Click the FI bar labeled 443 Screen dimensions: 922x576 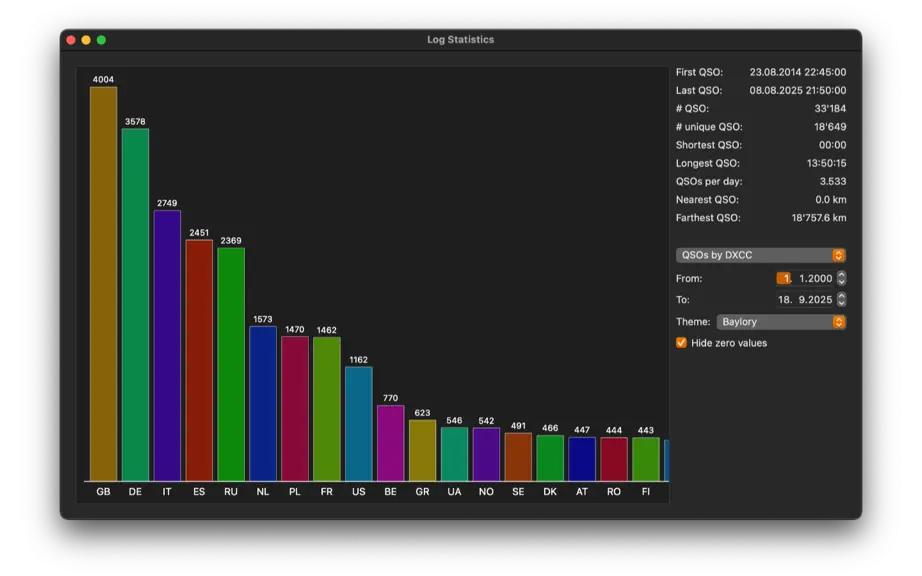pyautogui.click(x=646, y=459)
